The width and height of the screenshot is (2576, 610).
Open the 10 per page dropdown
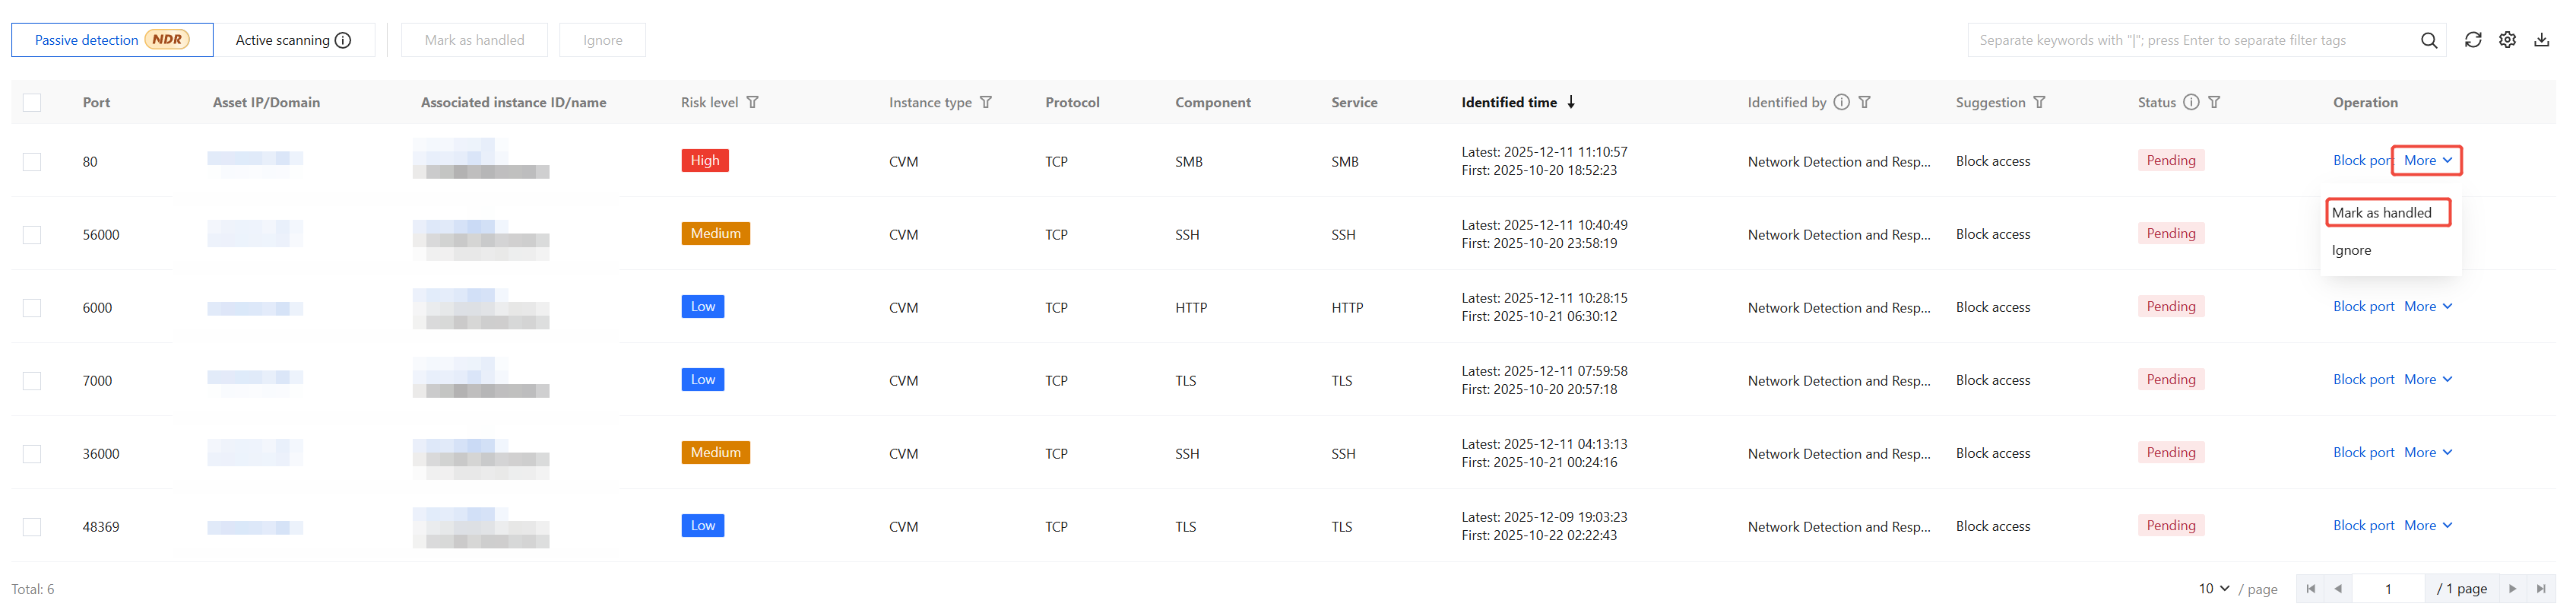tap(2213, 589)
